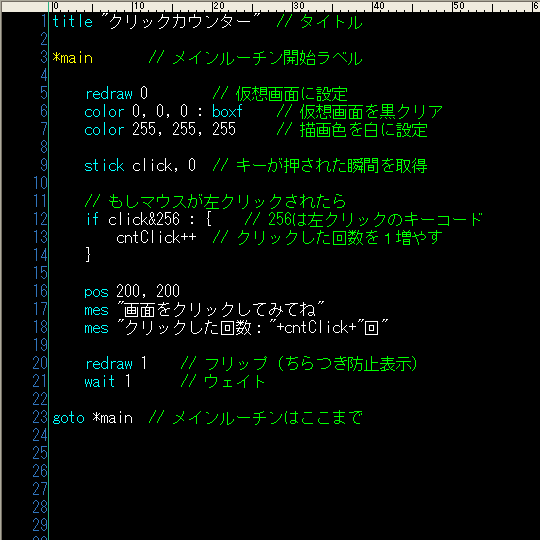Image resolution: width=540 pixels, height=540 pixels.
Task: Click line number 25 in the gutter
Action: point(40,453)
